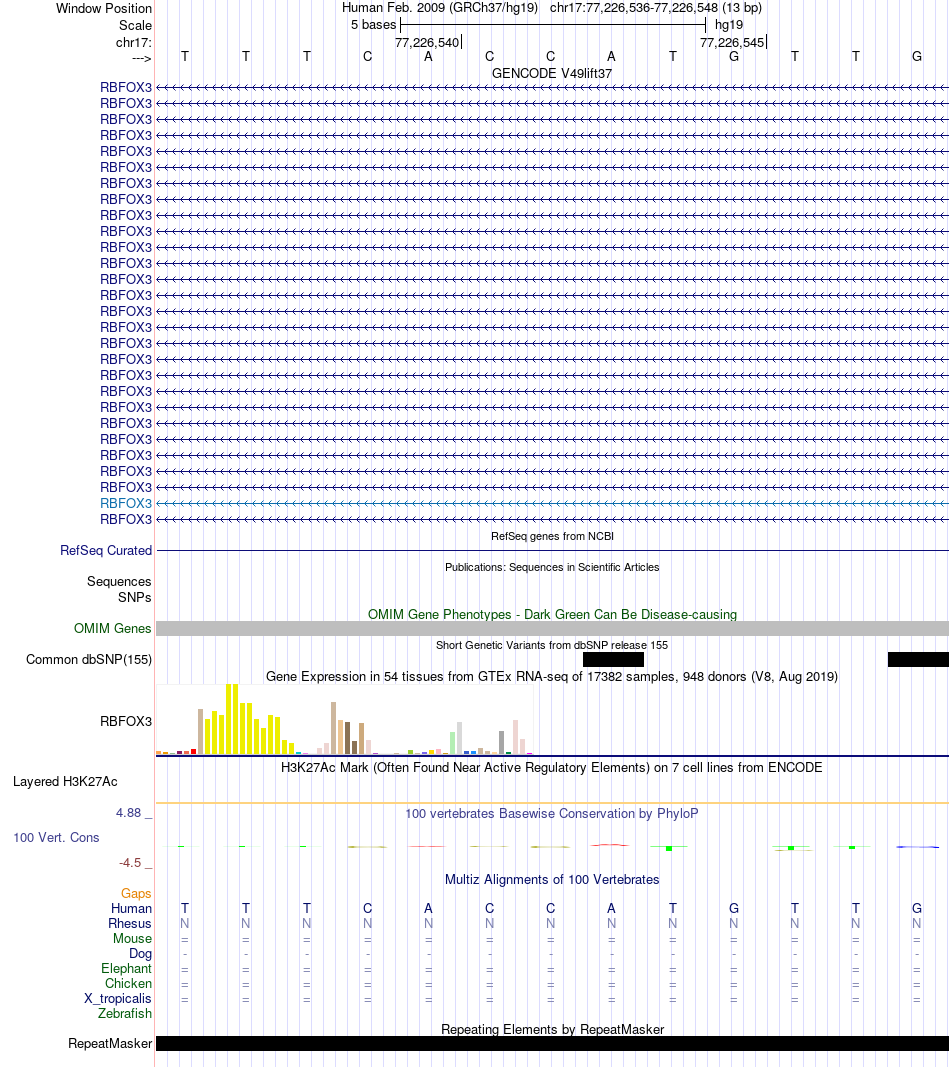Click the '5 bases' scale bar label
Image resolution: width=950 pixels, height=1067 pixels.
tap(374, 24)
